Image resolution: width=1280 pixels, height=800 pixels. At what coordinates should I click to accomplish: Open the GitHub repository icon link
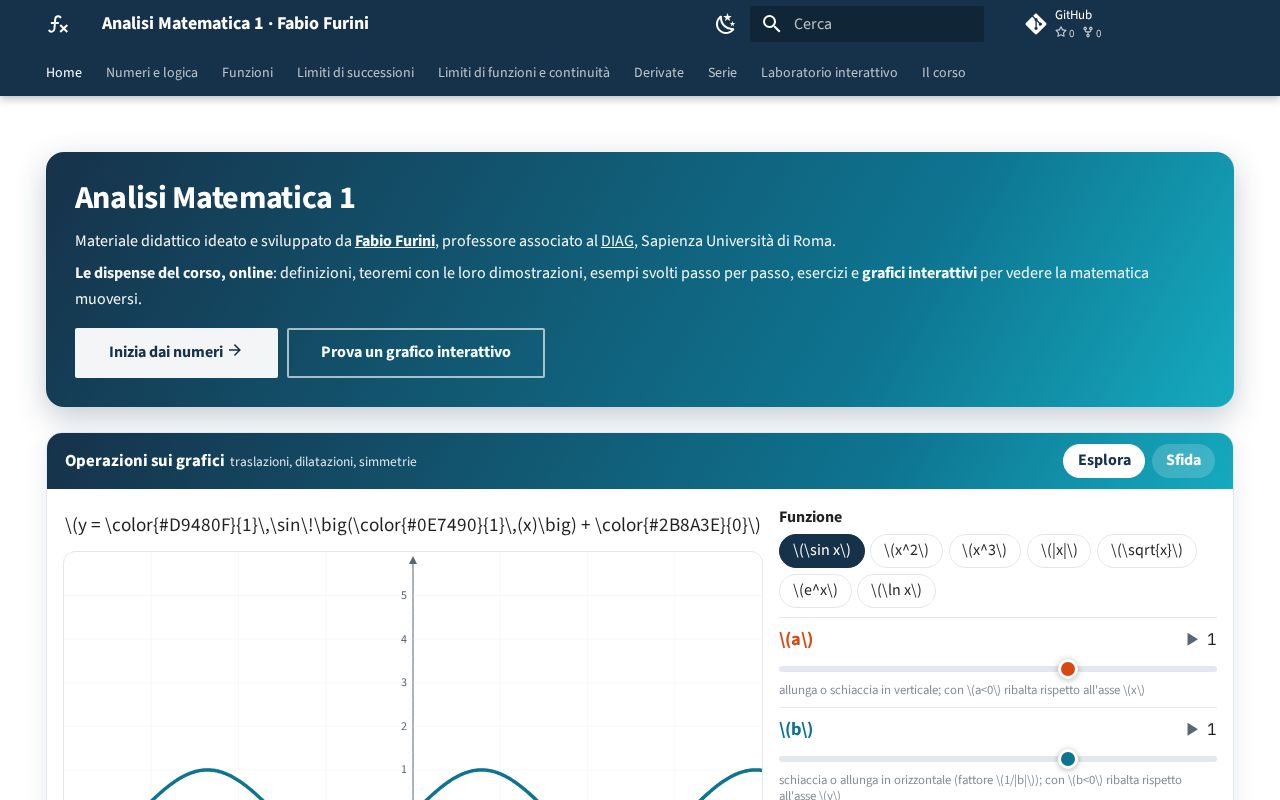[1036, 24]
